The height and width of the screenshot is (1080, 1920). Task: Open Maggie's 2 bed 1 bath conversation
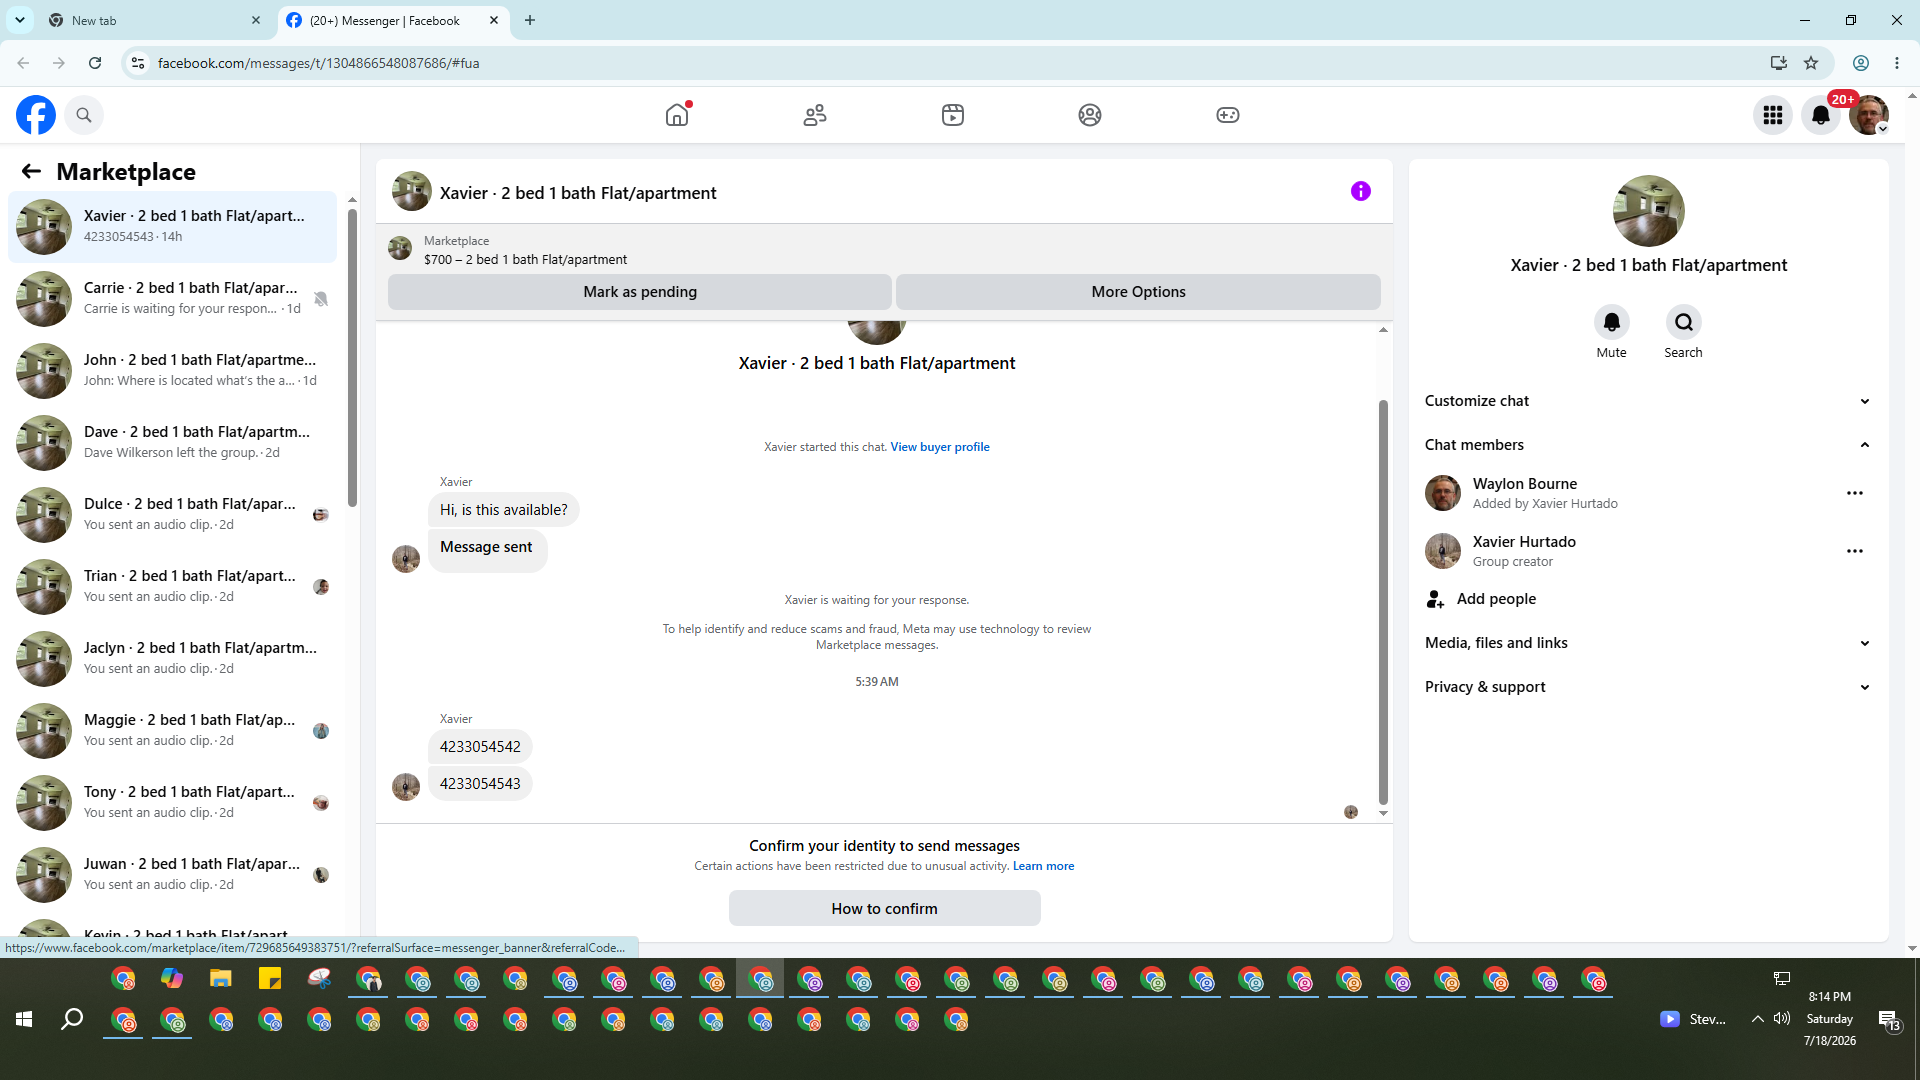click(x=173, y=730)
